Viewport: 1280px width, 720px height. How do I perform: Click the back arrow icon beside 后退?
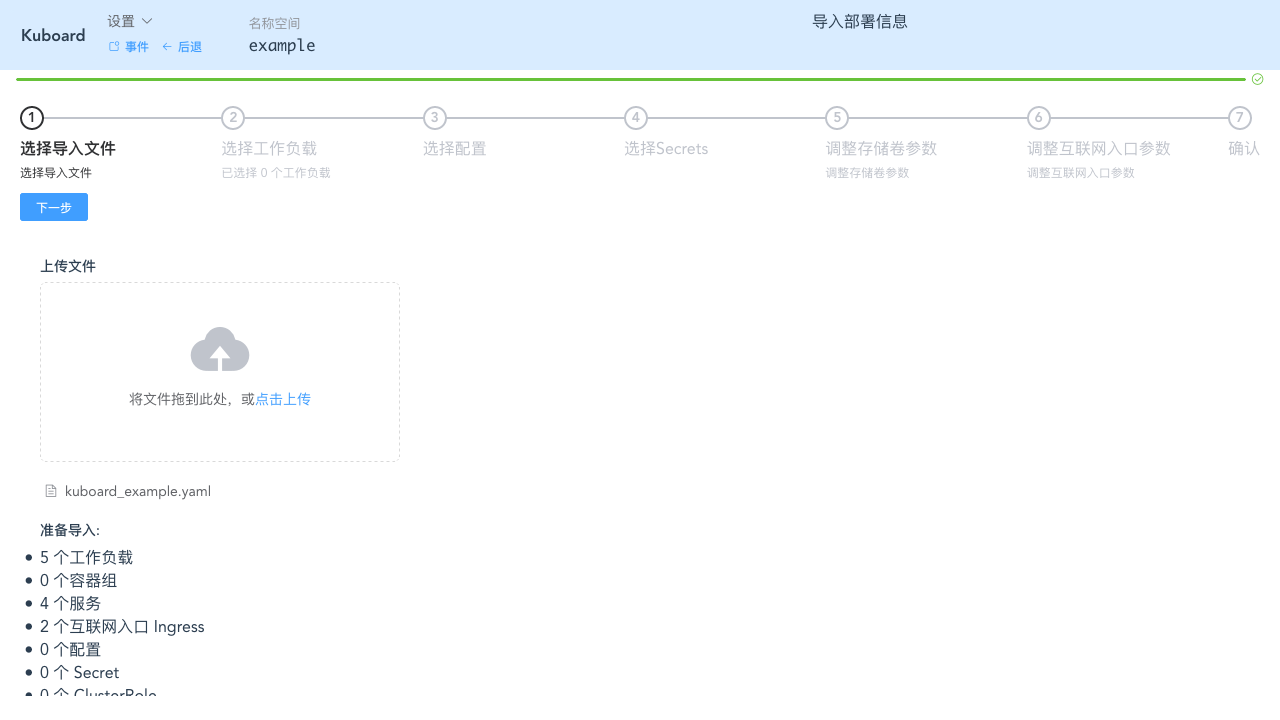click(x=166, y=46)
